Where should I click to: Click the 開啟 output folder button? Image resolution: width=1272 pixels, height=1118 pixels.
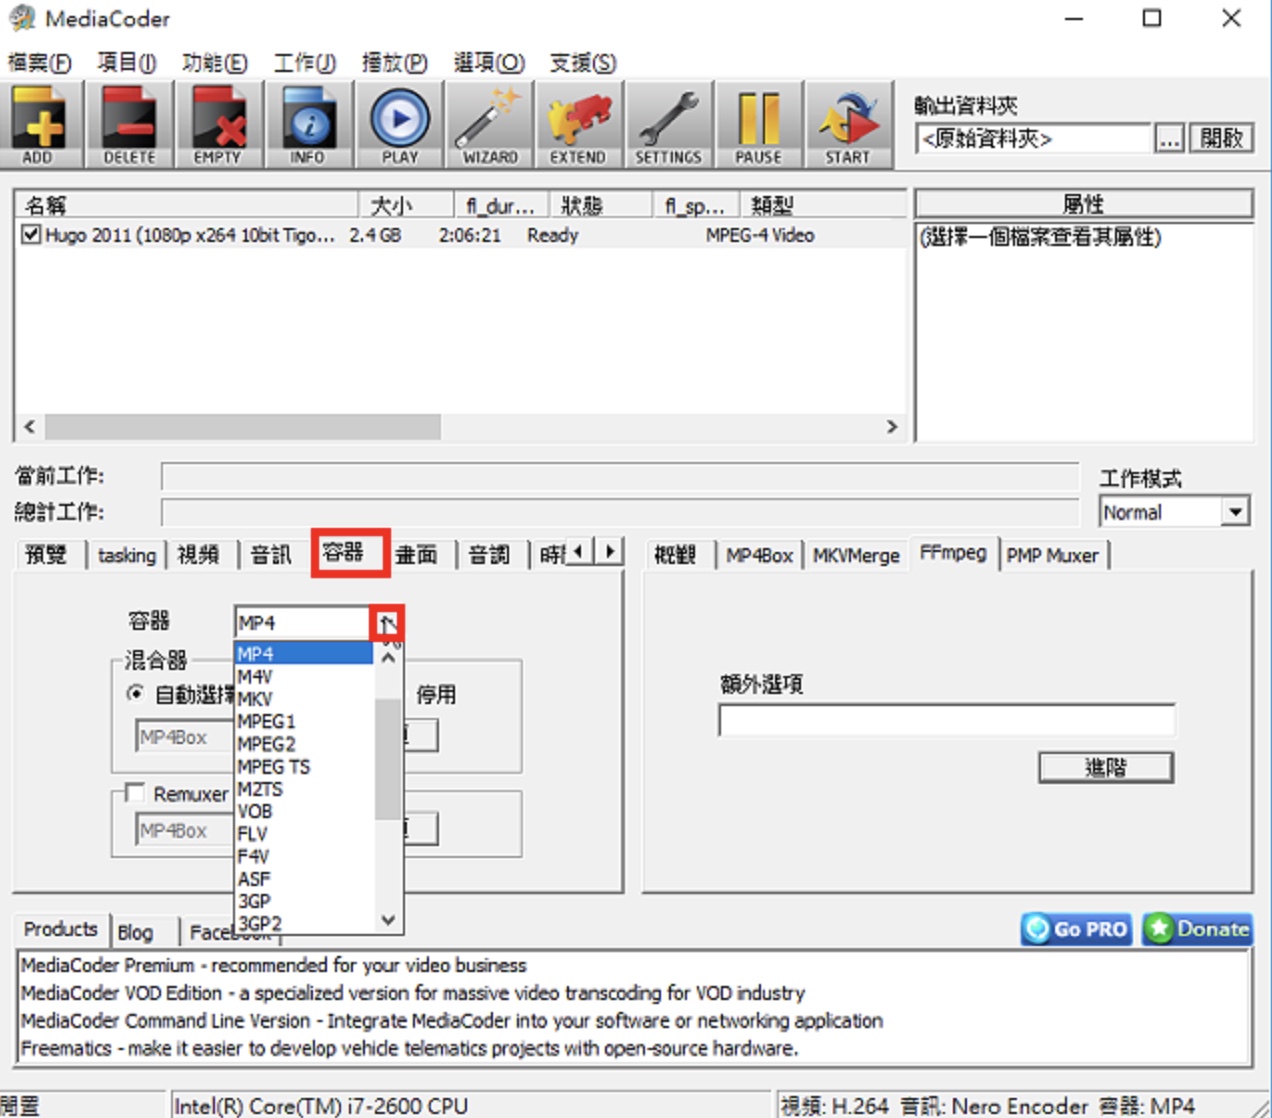click(1221, 138)
